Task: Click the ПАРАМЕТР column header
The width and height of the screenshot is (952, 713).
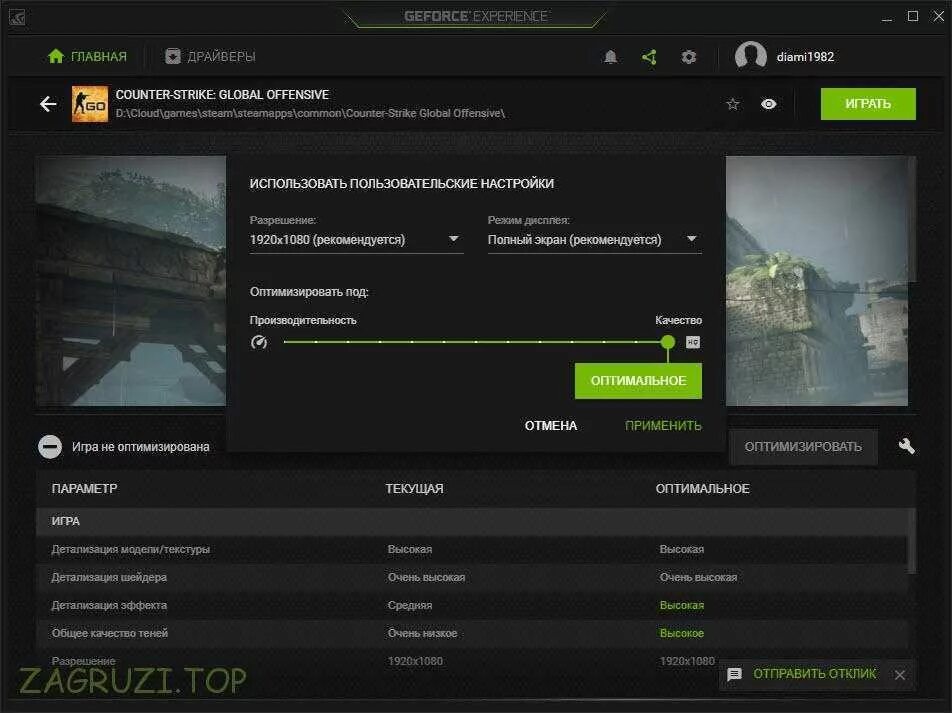Action: [84, 489]
